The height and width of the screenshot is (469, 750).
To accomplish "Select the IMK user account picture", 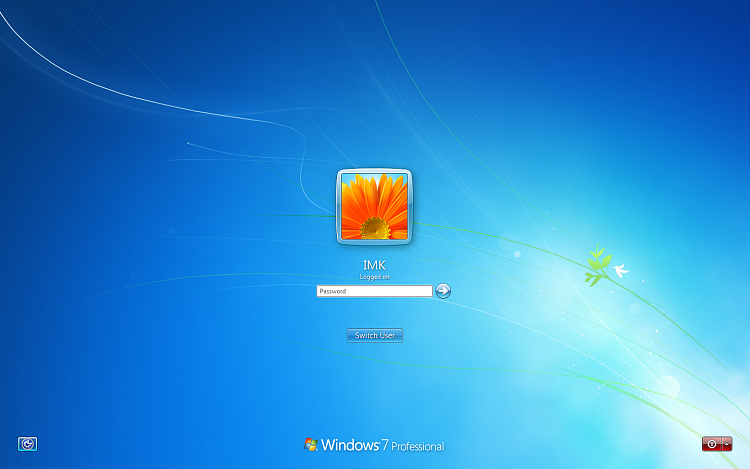I will tap(375, 207).
